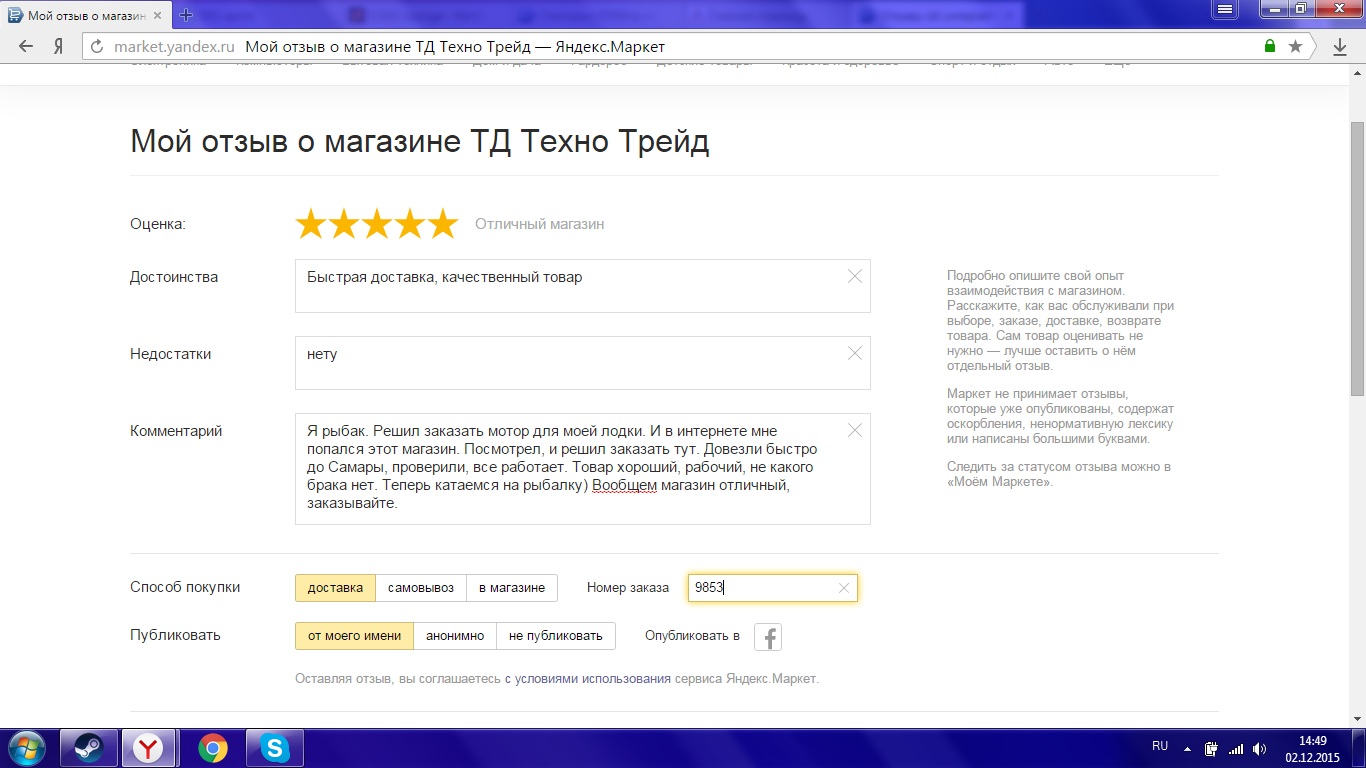Open the browser downloads panel
This screenshot has height=768, width=1366.
[1340, 47]
